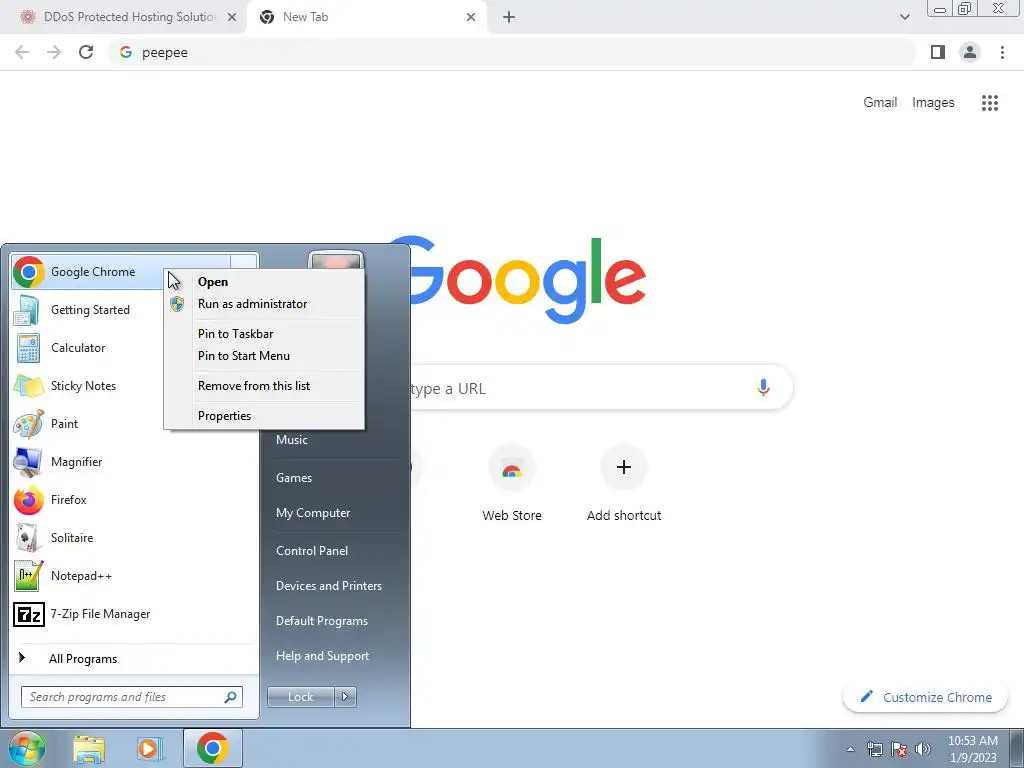Open the Web Store shortcut
The image size is (1024, 768).
click(x=512, y=483)
